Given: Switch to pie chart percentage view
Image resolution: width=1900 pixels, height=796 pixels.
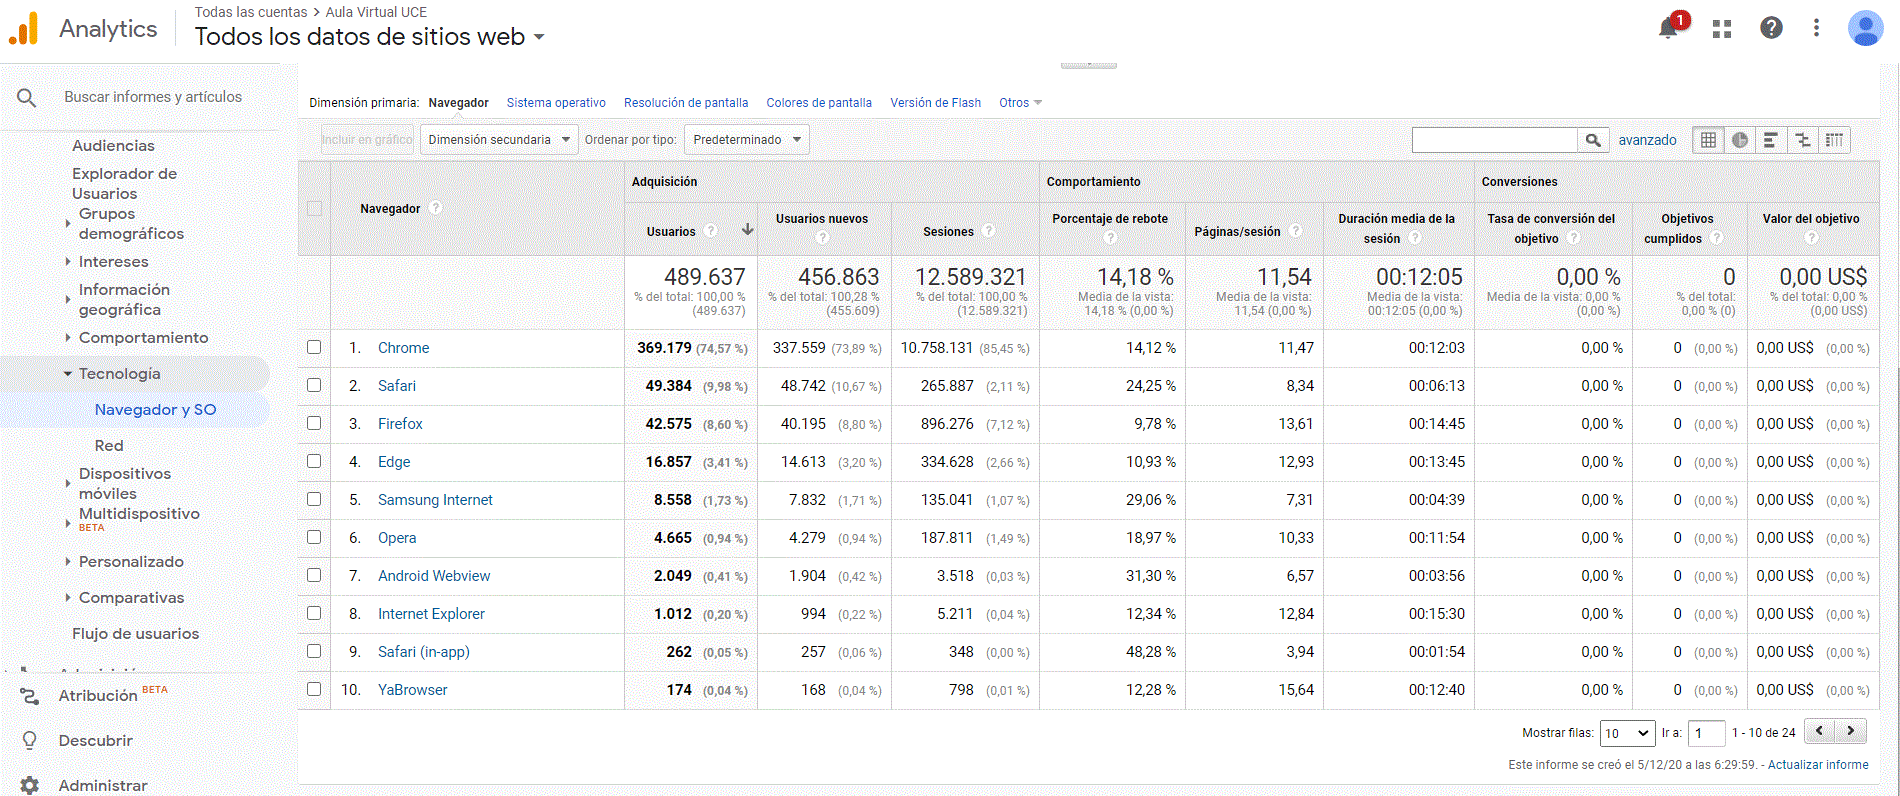Looking at the screenshot, I should (1740, 140).
